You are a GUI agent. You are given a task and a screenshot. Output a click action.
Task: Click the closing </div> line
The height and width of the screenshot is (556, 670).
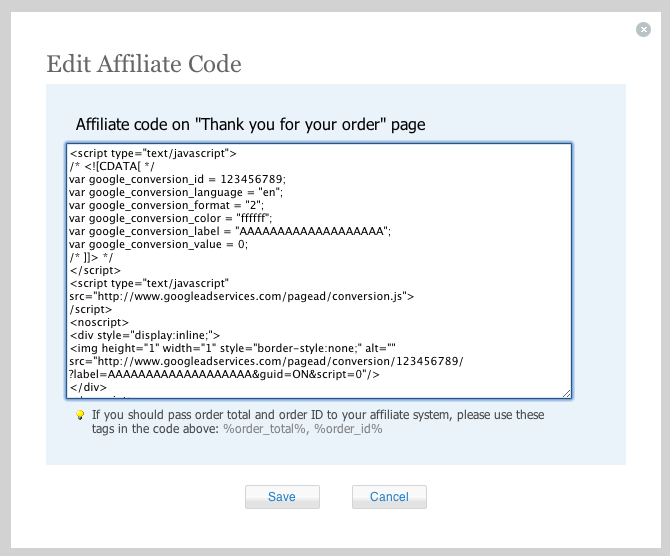(88, 387)
